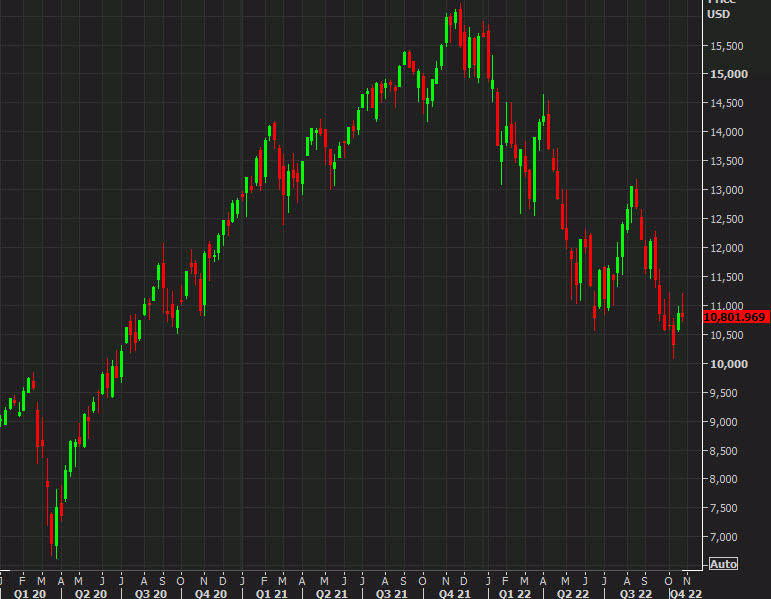Click the 7,000 price axis label

[x=723, y=537]
